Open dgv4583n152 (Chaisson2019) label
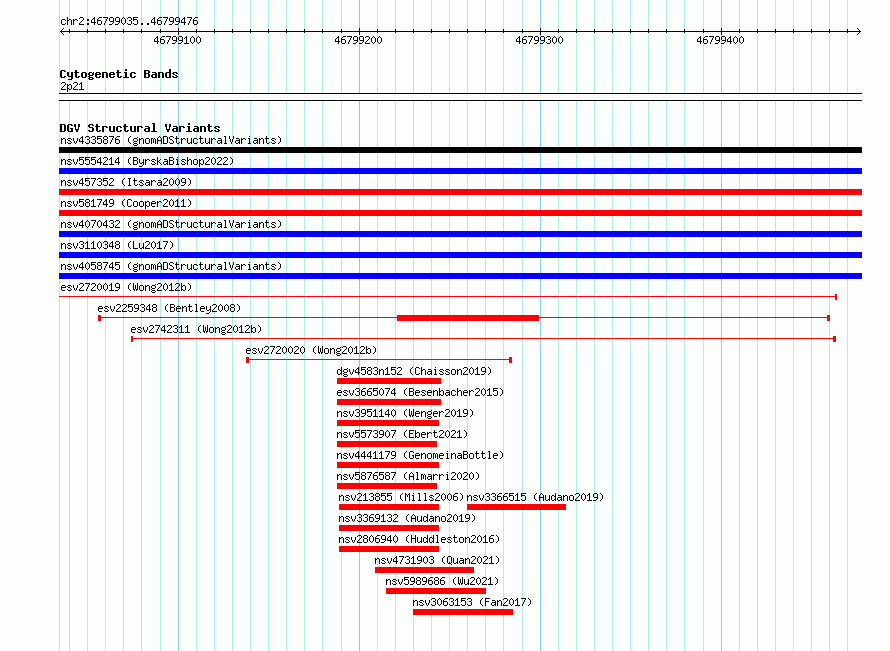890x651 pixels. 414,371
